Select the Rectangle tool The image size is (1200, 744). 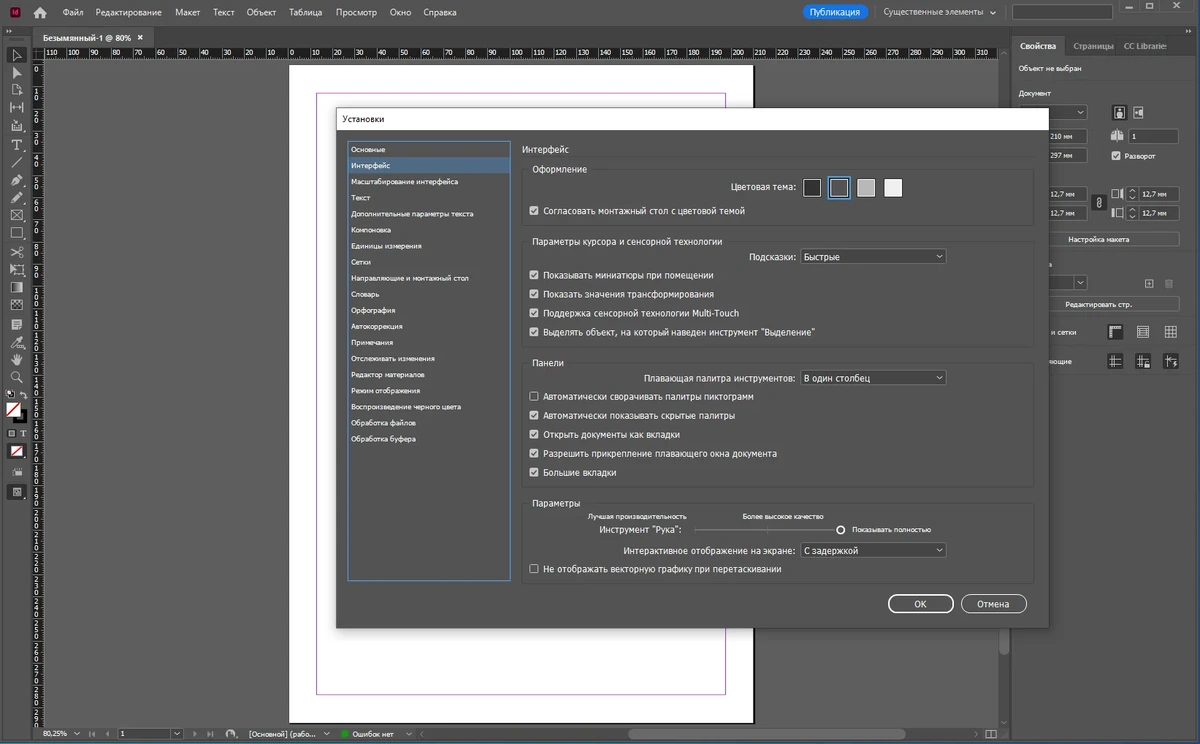[17, 233]
